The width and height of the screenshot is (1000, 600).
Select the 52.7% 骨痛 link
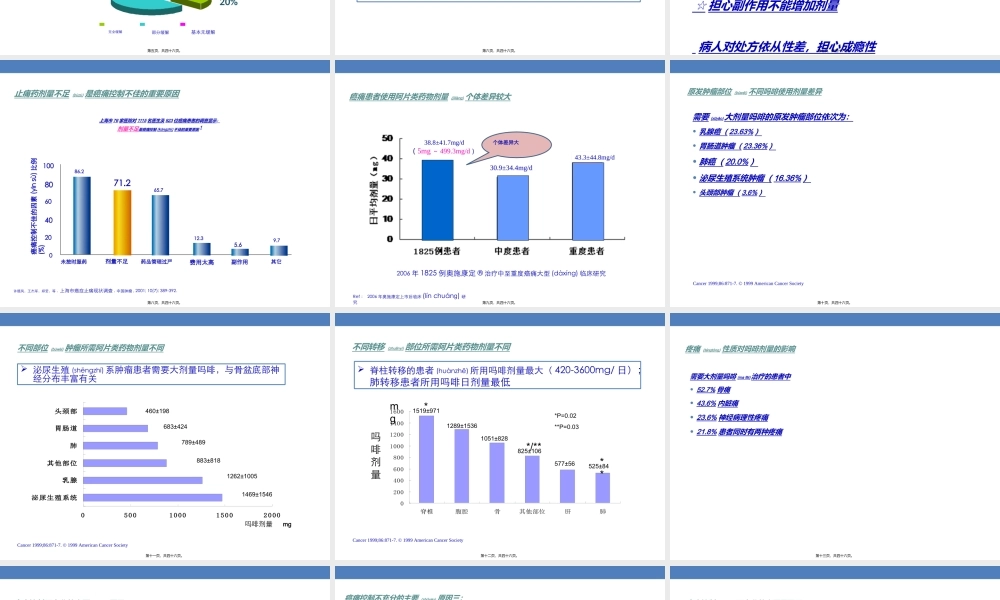pos(714,392)
